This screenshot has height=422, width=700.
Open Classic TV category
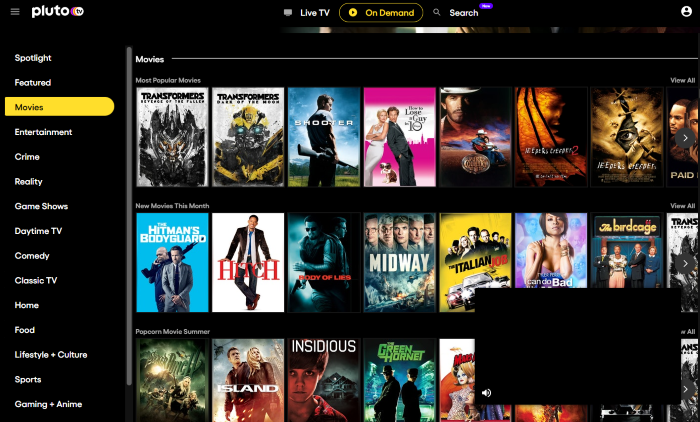(x=36, y=280)
